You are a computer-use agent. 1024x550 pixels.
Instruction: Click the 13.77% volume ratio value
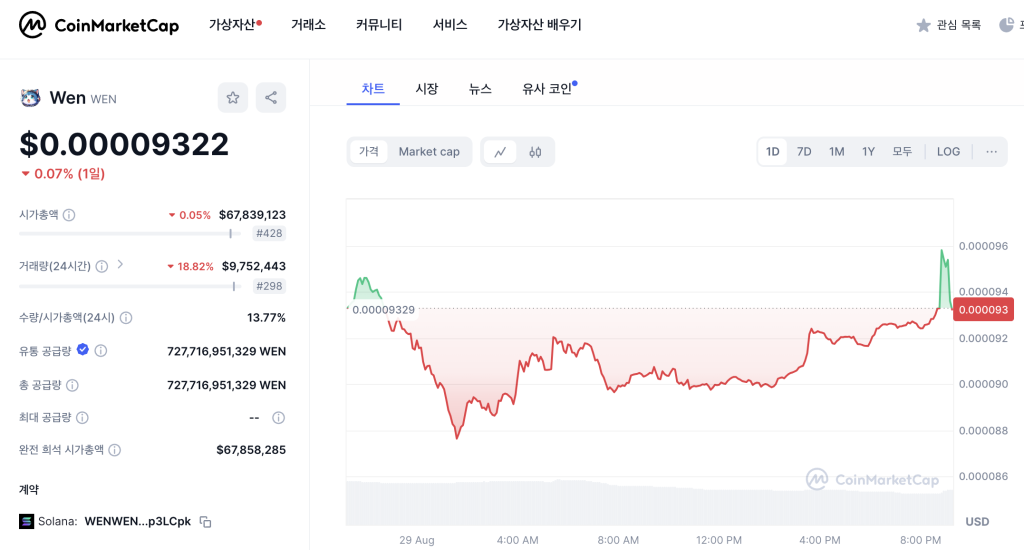point(266,318)
